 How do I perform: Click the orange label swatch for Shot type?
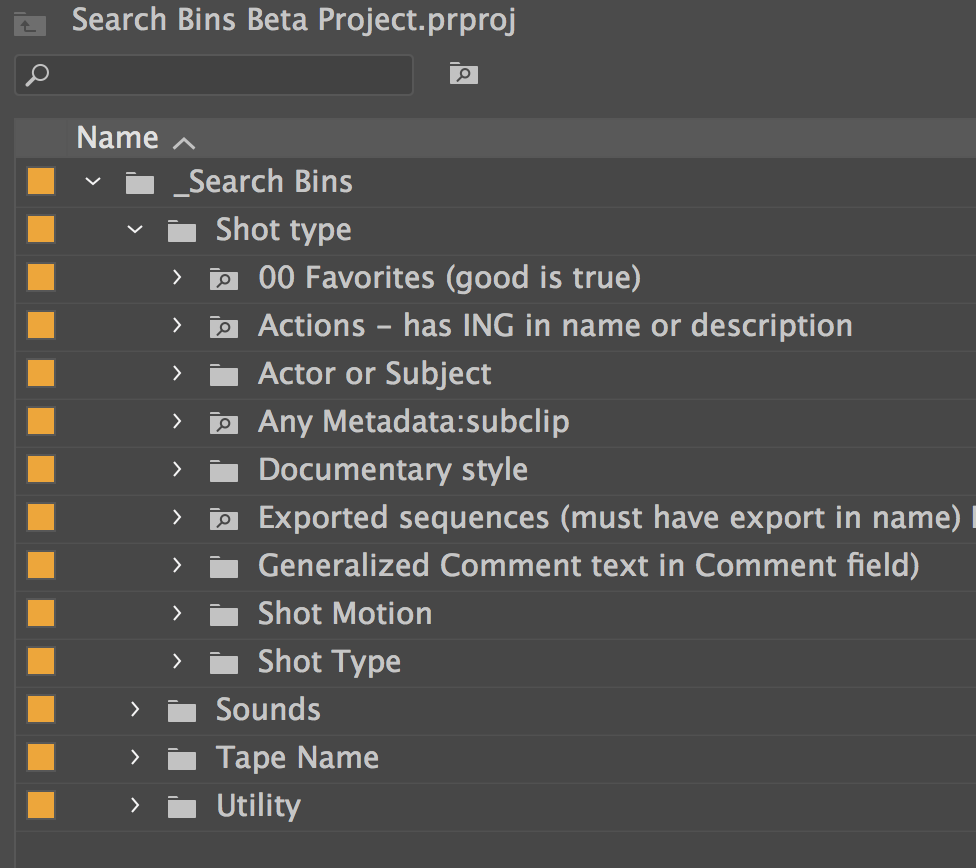(41, 229)
